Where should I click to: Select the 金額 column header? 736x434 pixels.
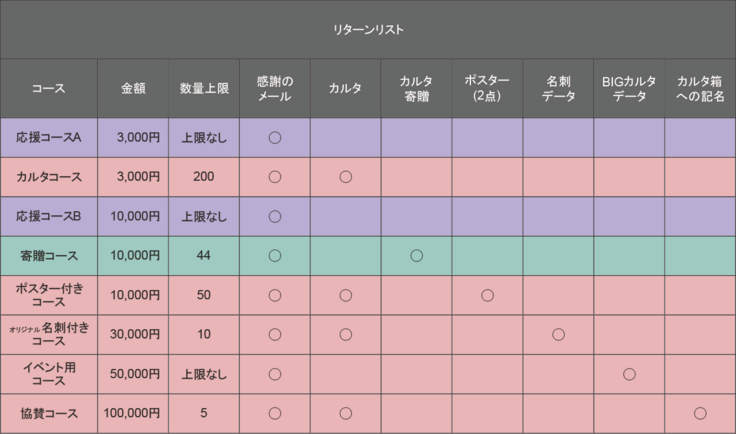(133, 88)
